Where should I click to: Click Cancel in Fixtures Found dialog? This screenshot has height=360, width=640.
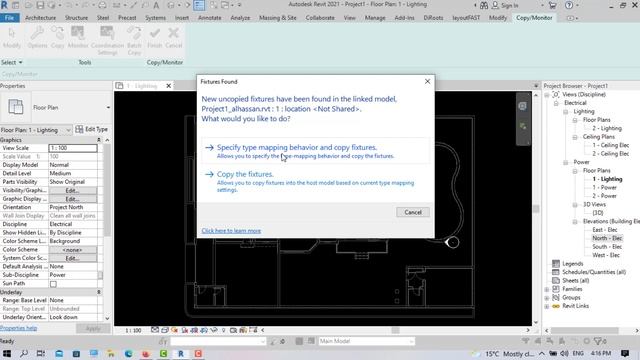click(413, 212)
